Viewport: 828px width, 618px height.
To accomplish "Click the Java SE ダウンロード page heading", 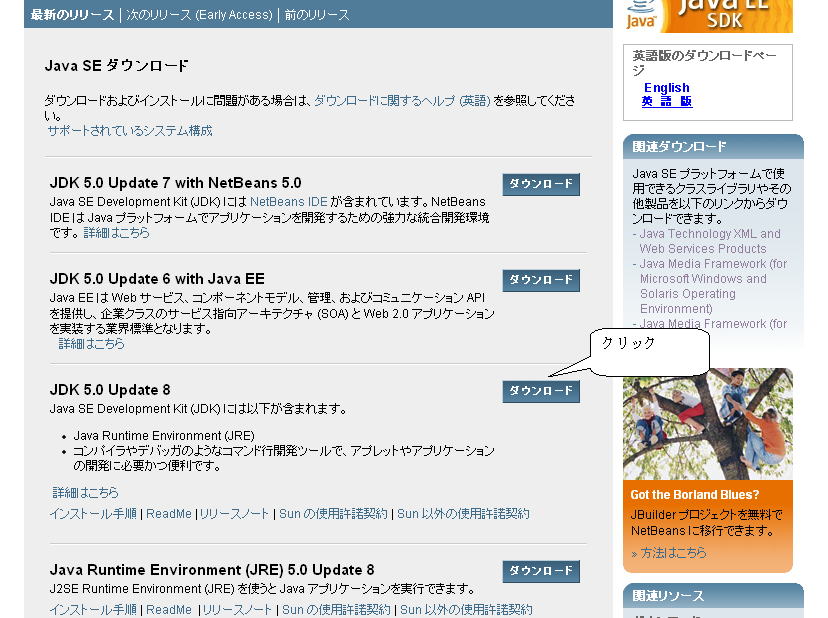I will [x=116, y=65].
